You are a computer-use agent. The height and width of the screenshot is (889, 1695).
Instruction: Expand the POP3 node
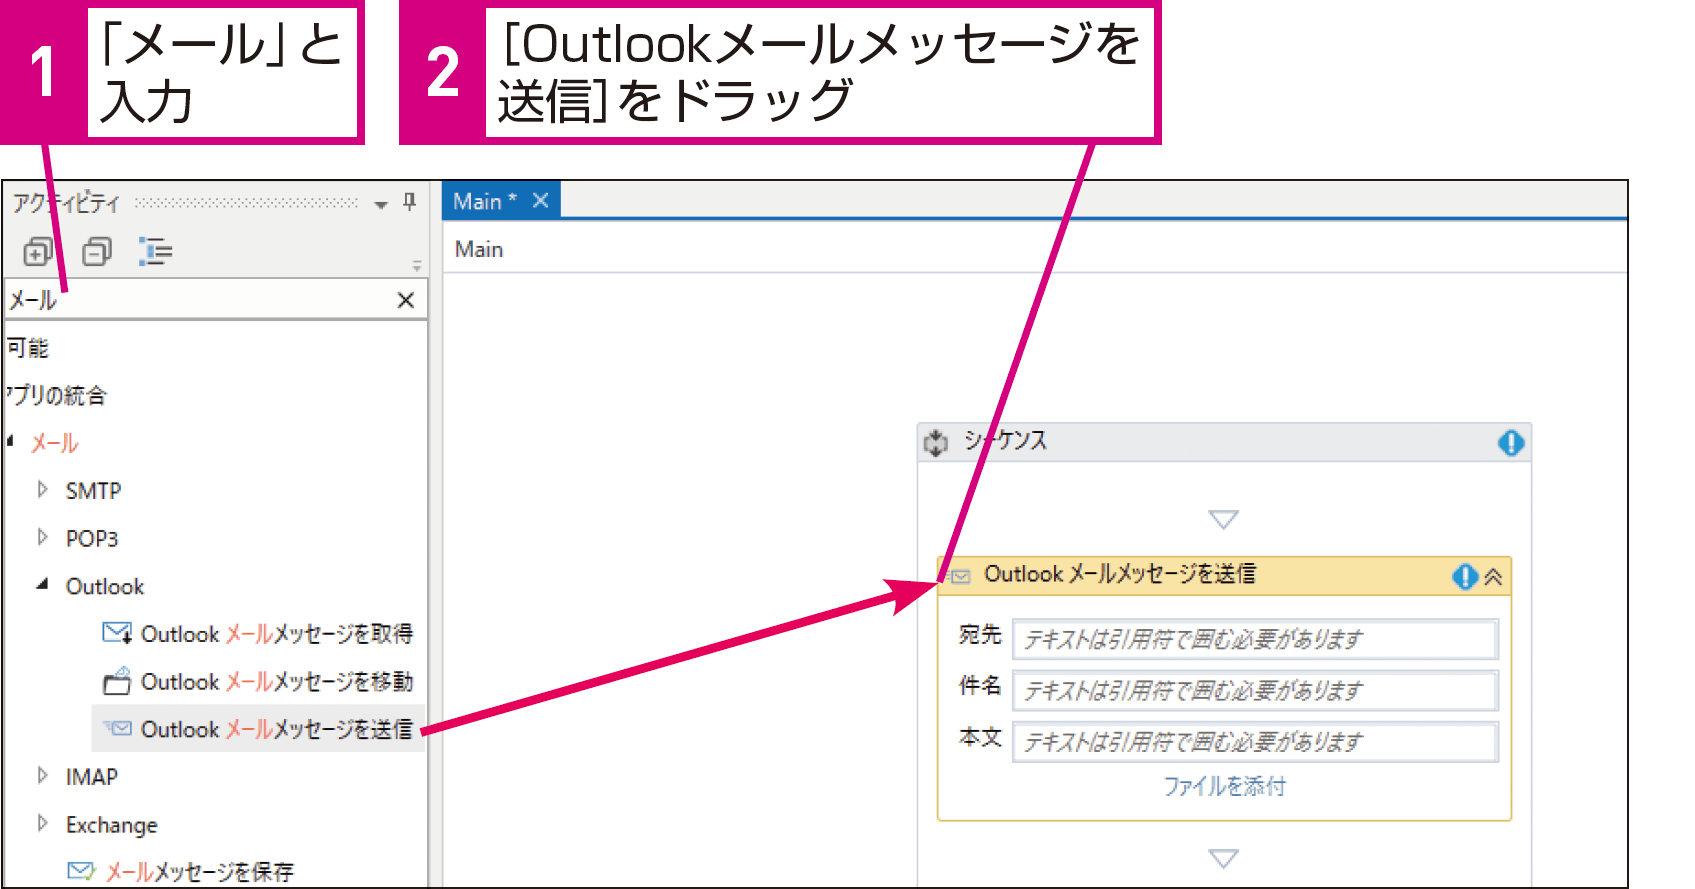click(42, 537)
